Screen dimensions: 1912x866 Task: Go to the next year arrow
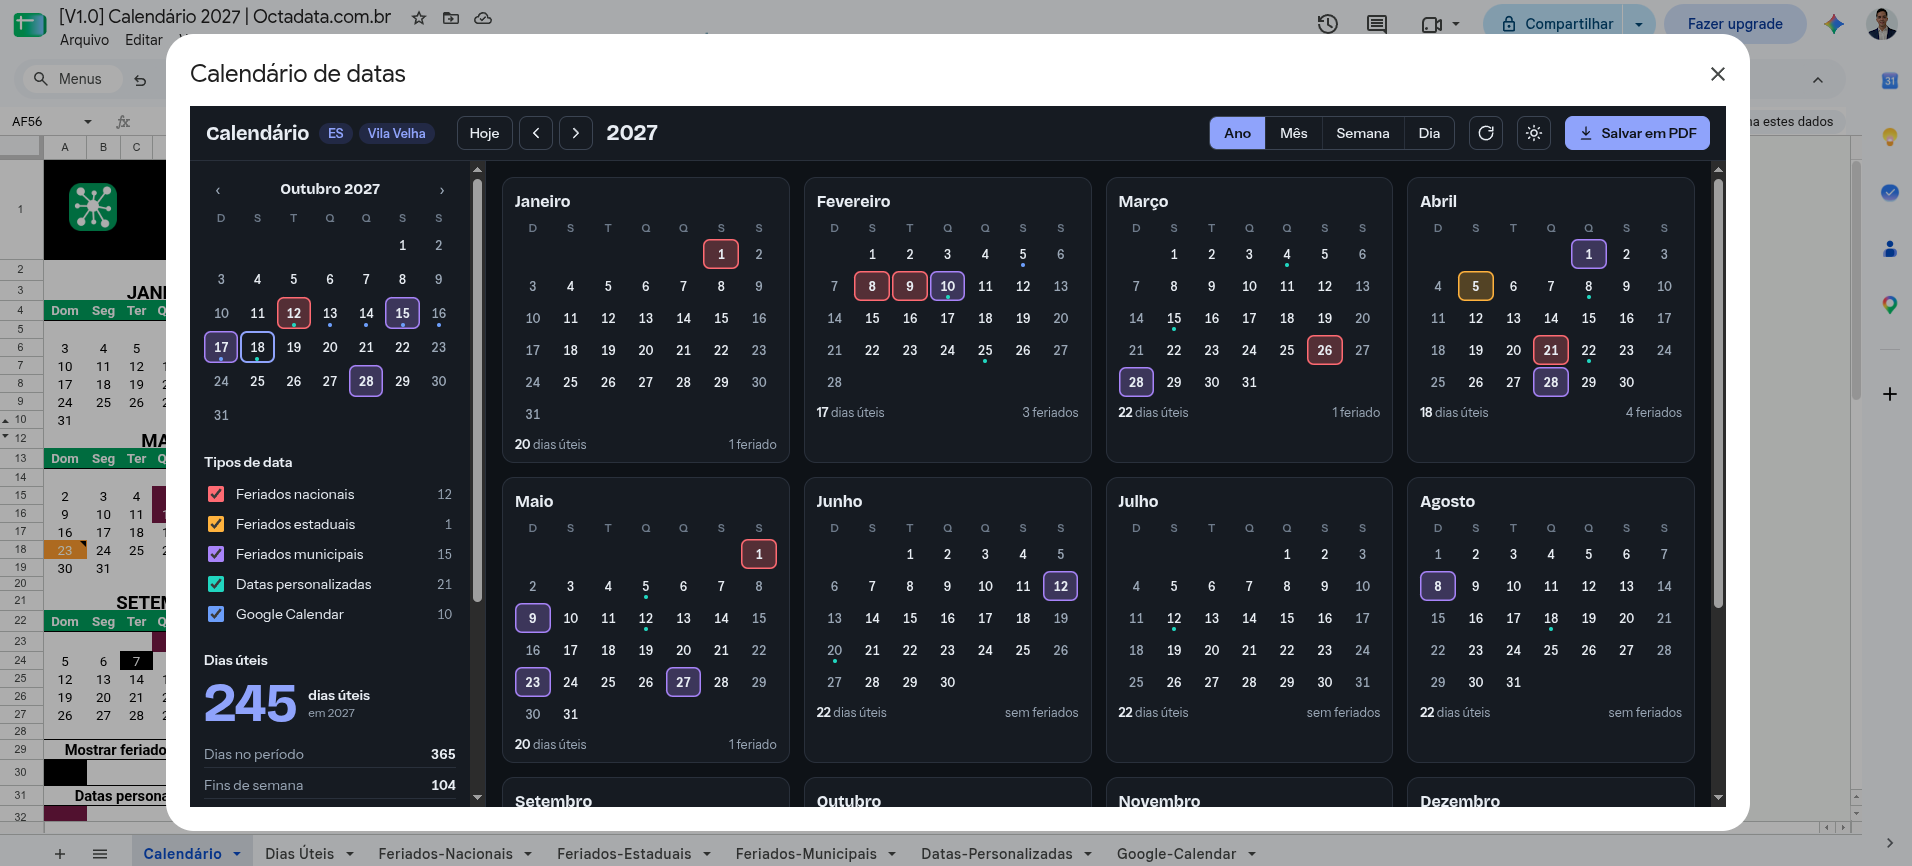tap(576, 133)
